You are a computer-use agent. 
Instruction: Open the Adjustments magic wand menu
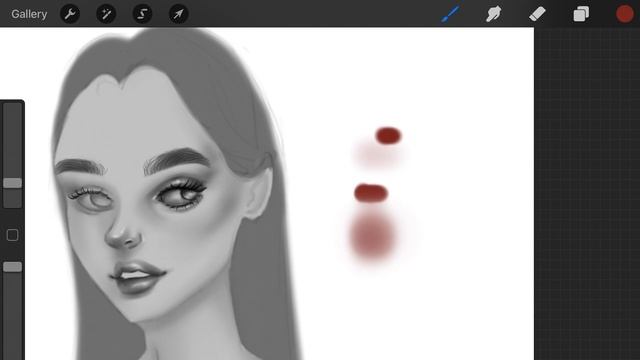(106, 14)
